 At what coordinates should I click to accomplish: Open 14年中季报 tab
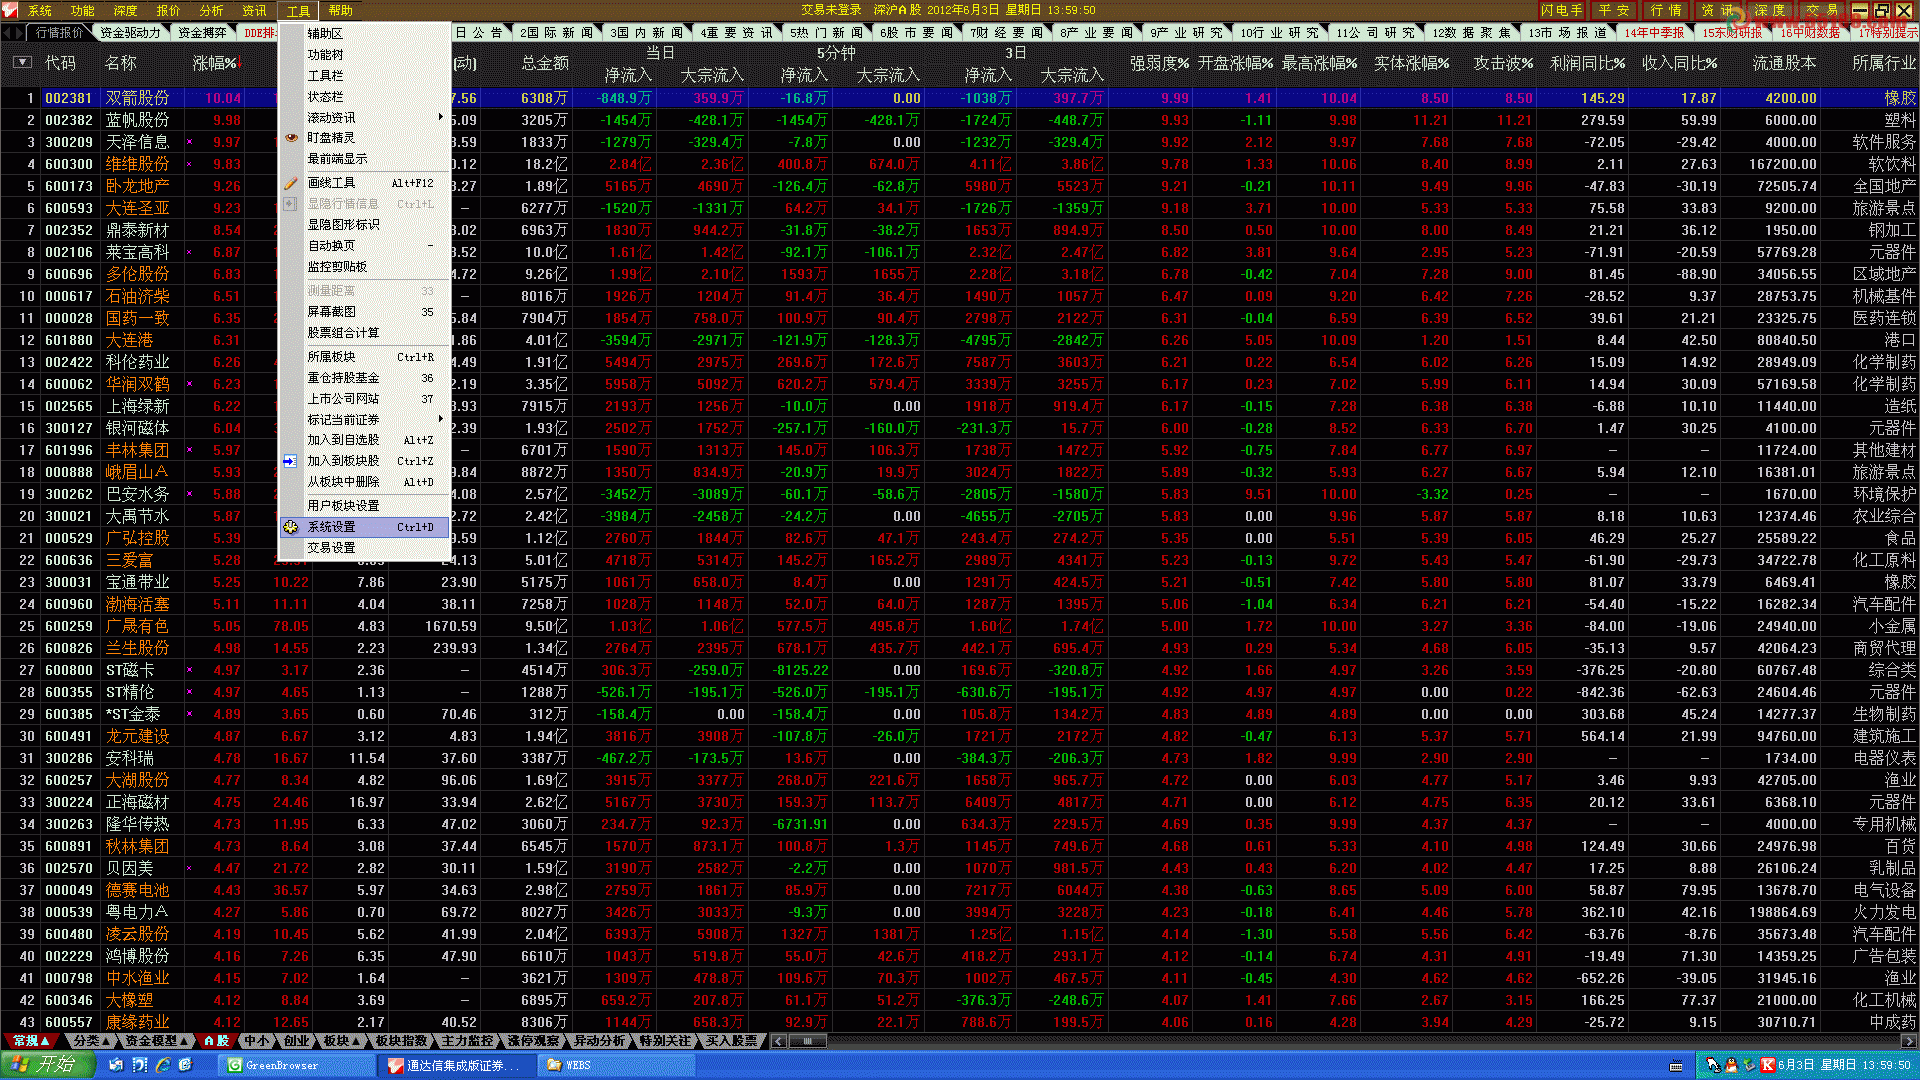pyautogui.click(x=1654, y=33)
